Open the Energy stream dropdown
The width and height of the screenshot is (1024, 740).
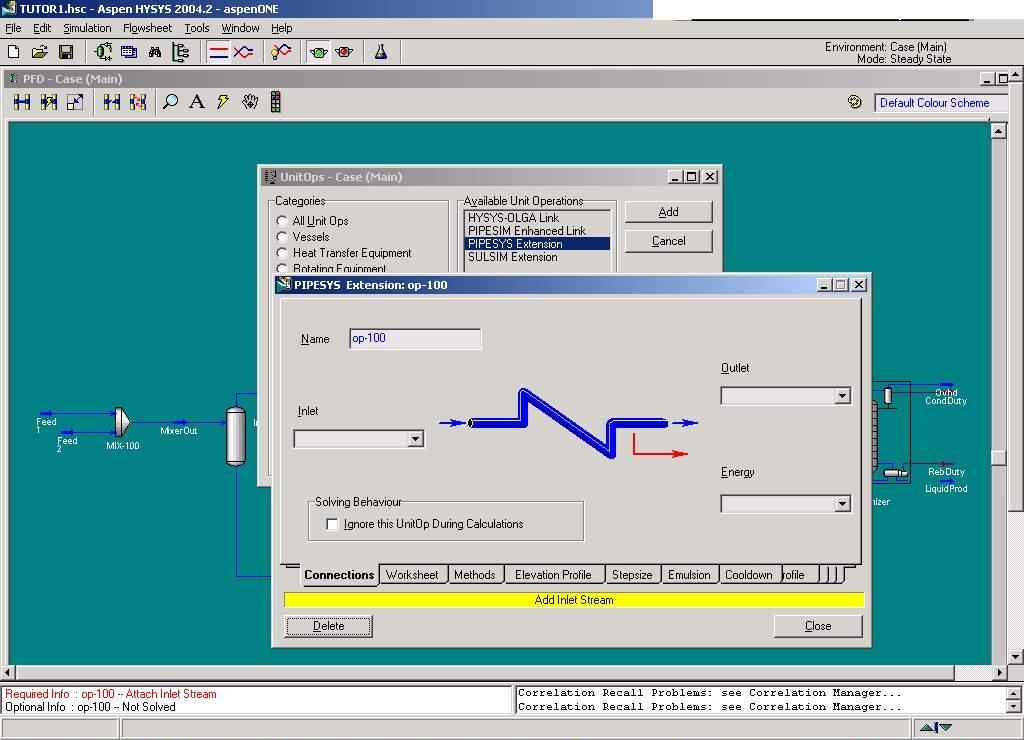pos(842,504)
